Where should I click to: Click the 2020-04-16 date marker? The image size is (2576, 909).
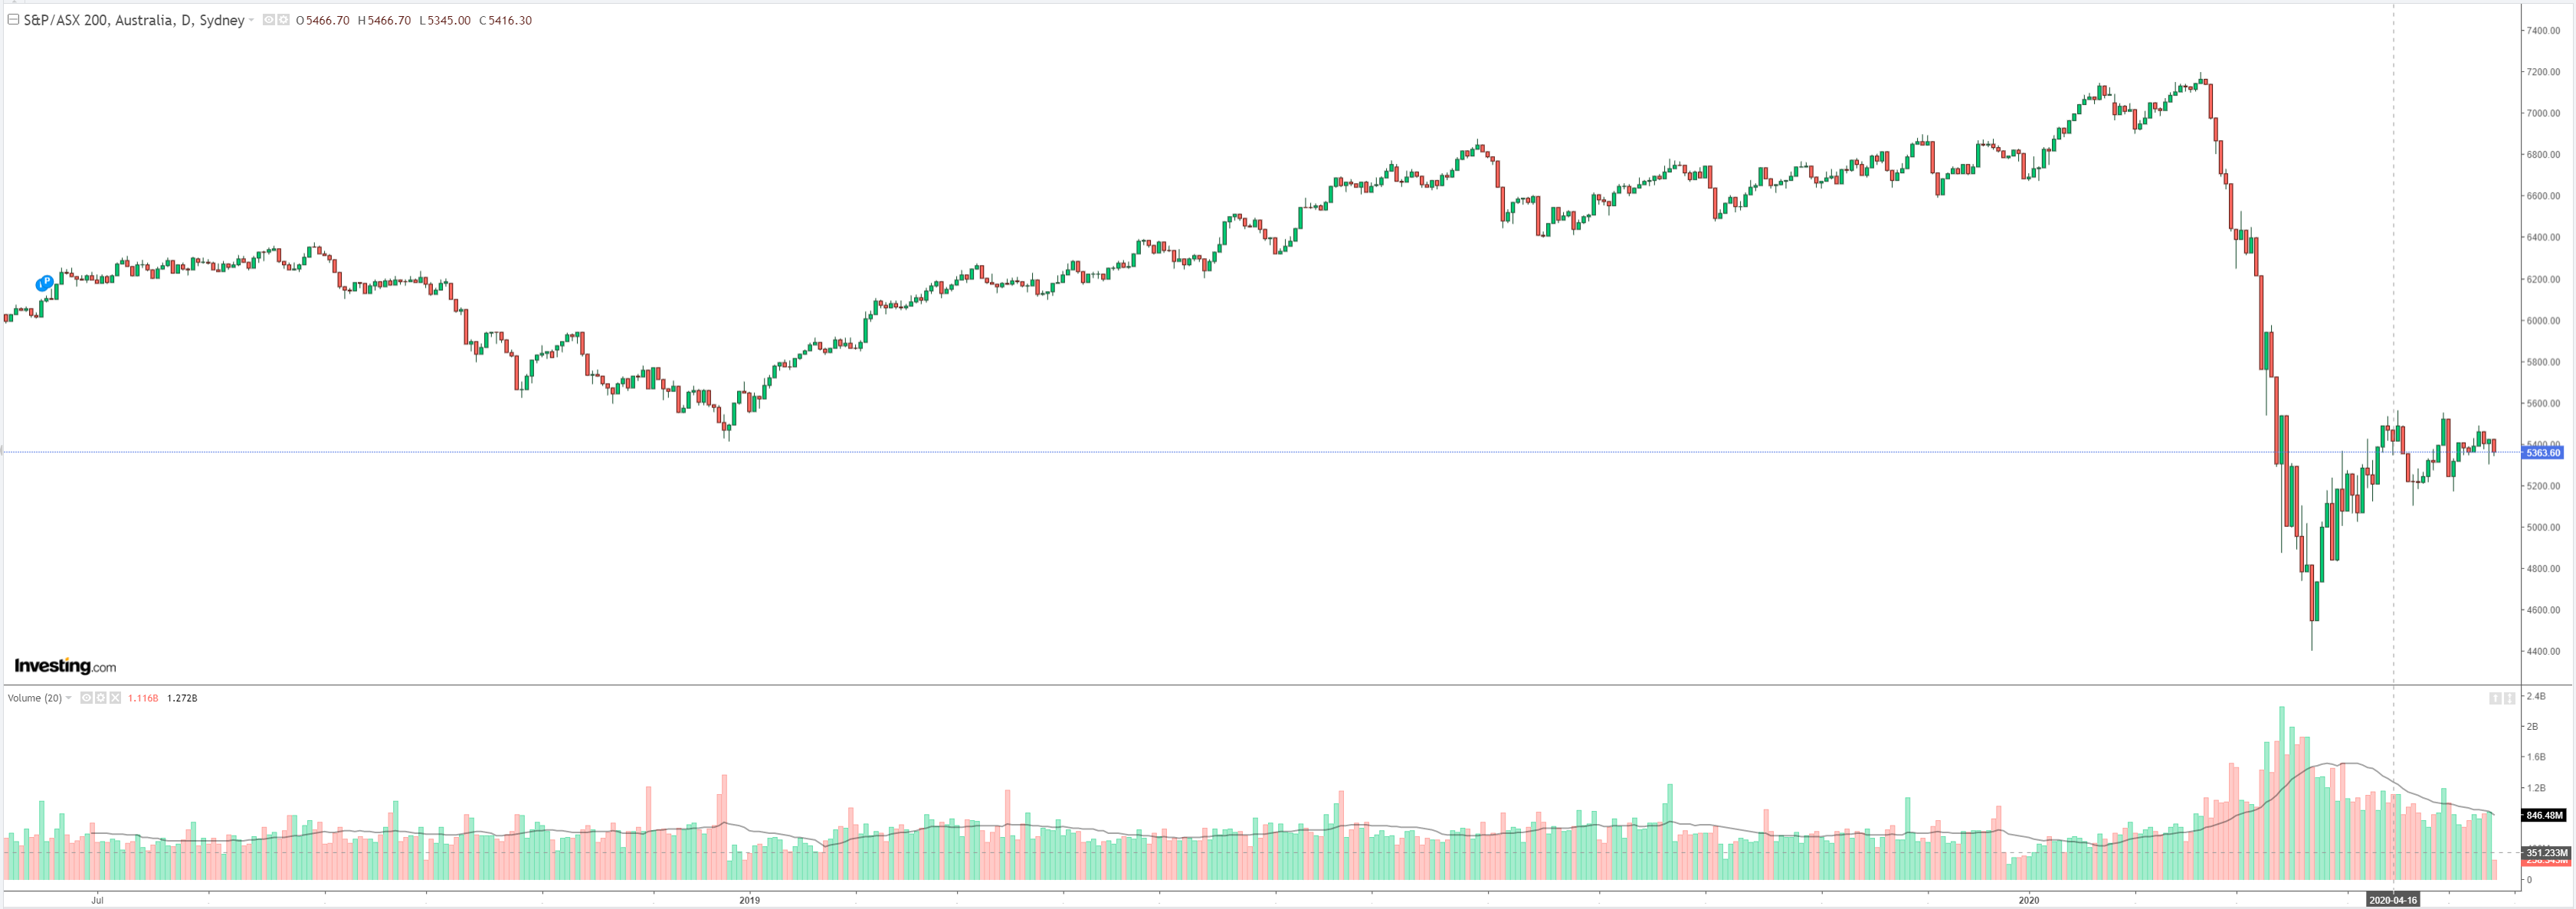click(x=2392, y=900)
